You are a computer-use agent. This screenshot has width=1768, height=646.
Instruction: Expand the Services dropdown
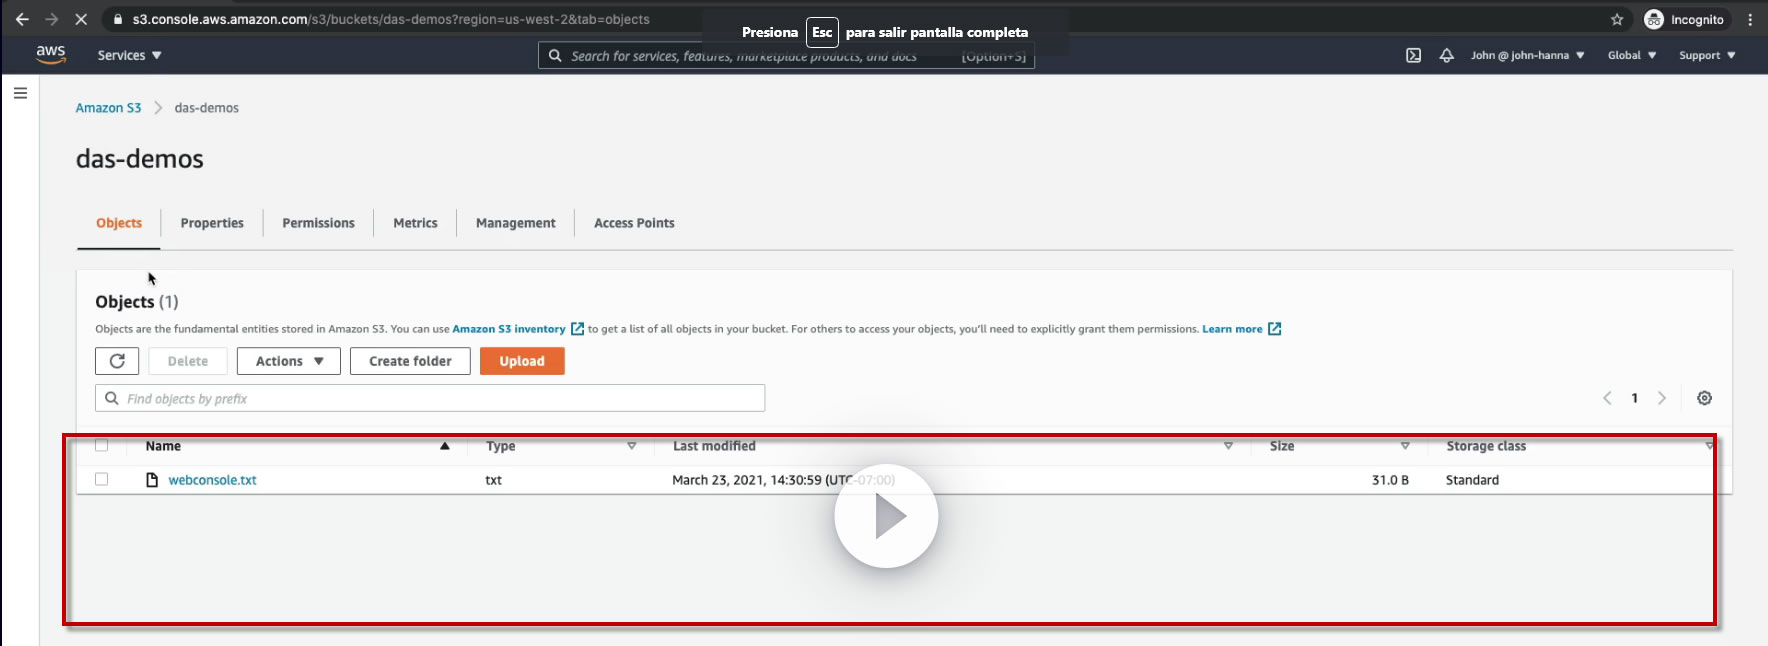(x=129, y=56)
